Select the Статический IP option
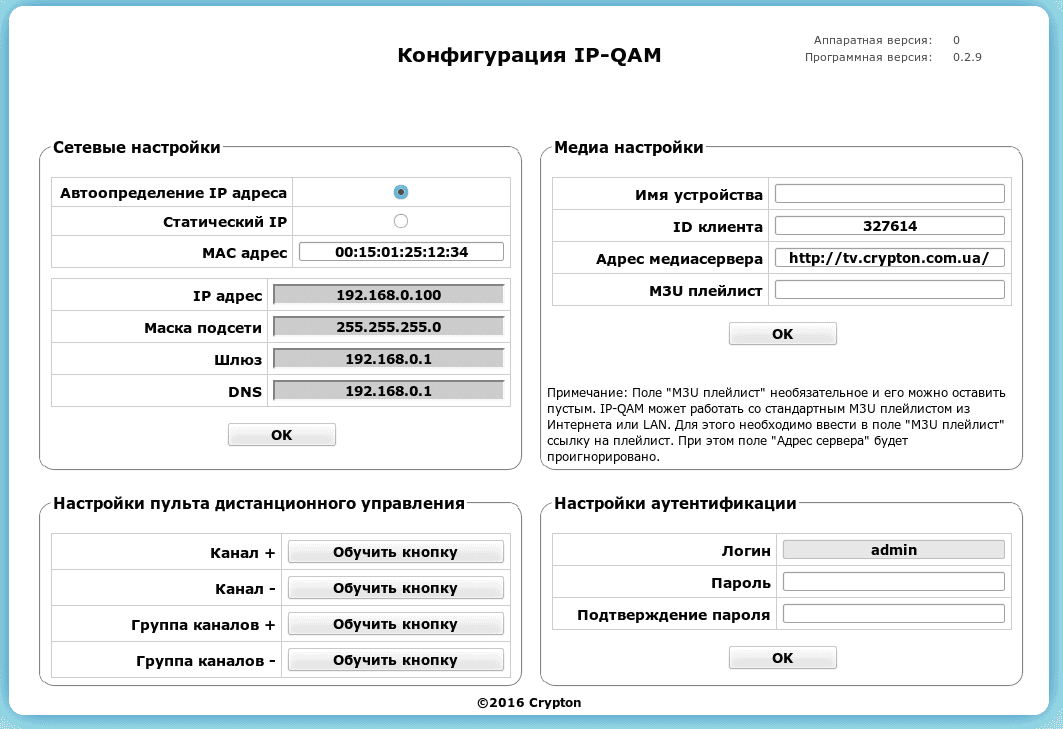Screen dimensions: 1063x729 coord(402,221)
